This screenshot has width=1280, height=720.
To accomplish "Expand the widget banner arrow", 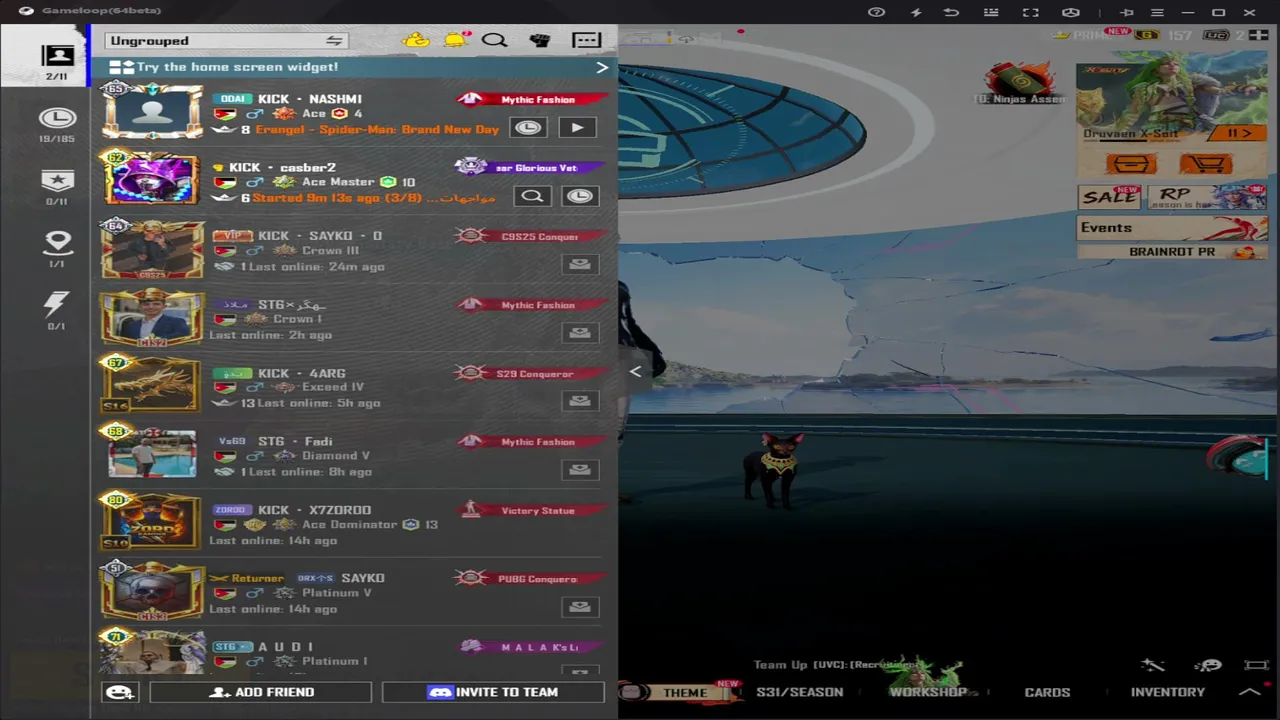I will 602,67.
